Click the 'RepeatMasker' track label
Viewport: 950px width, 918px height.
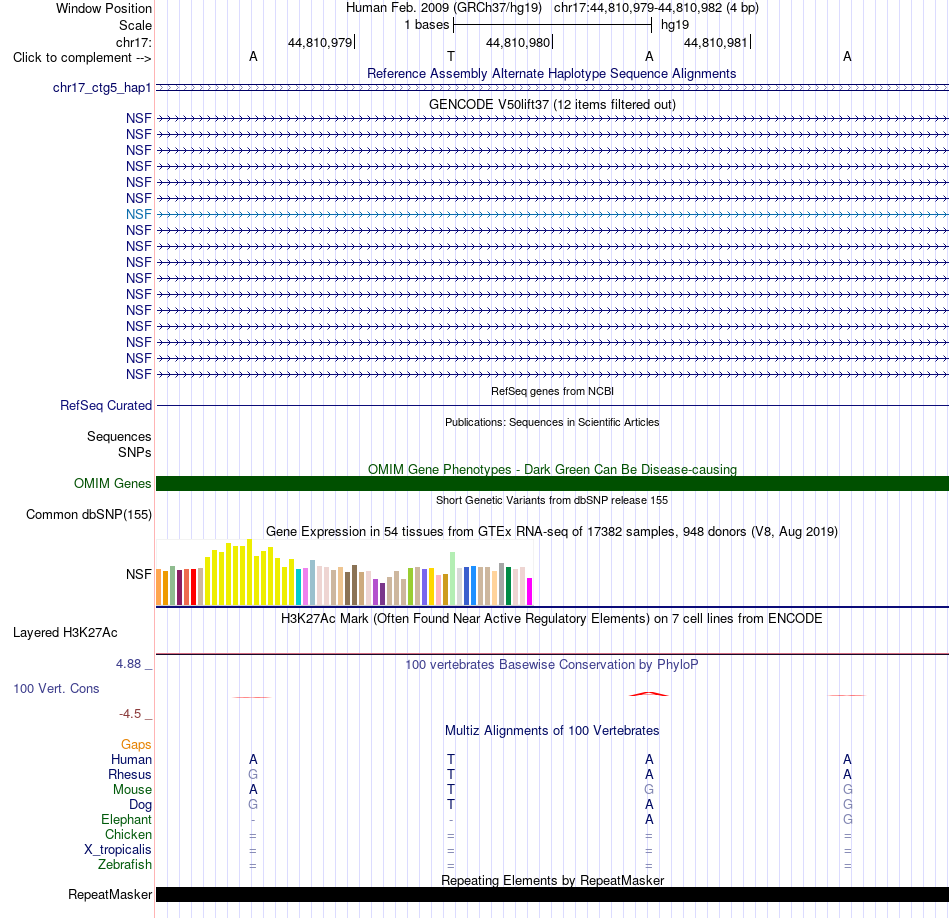110,894
